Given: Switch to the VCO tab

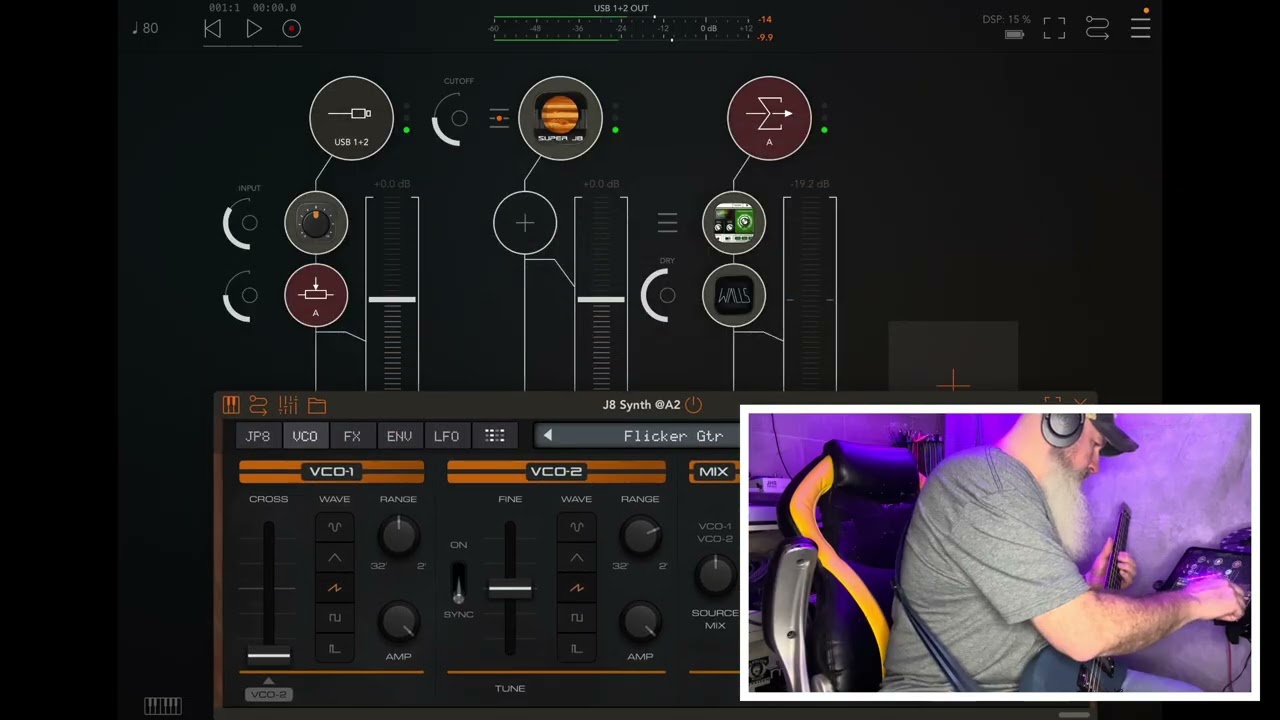Looking at the screenshot, I should pyautogui.click(x=305, y=436).
